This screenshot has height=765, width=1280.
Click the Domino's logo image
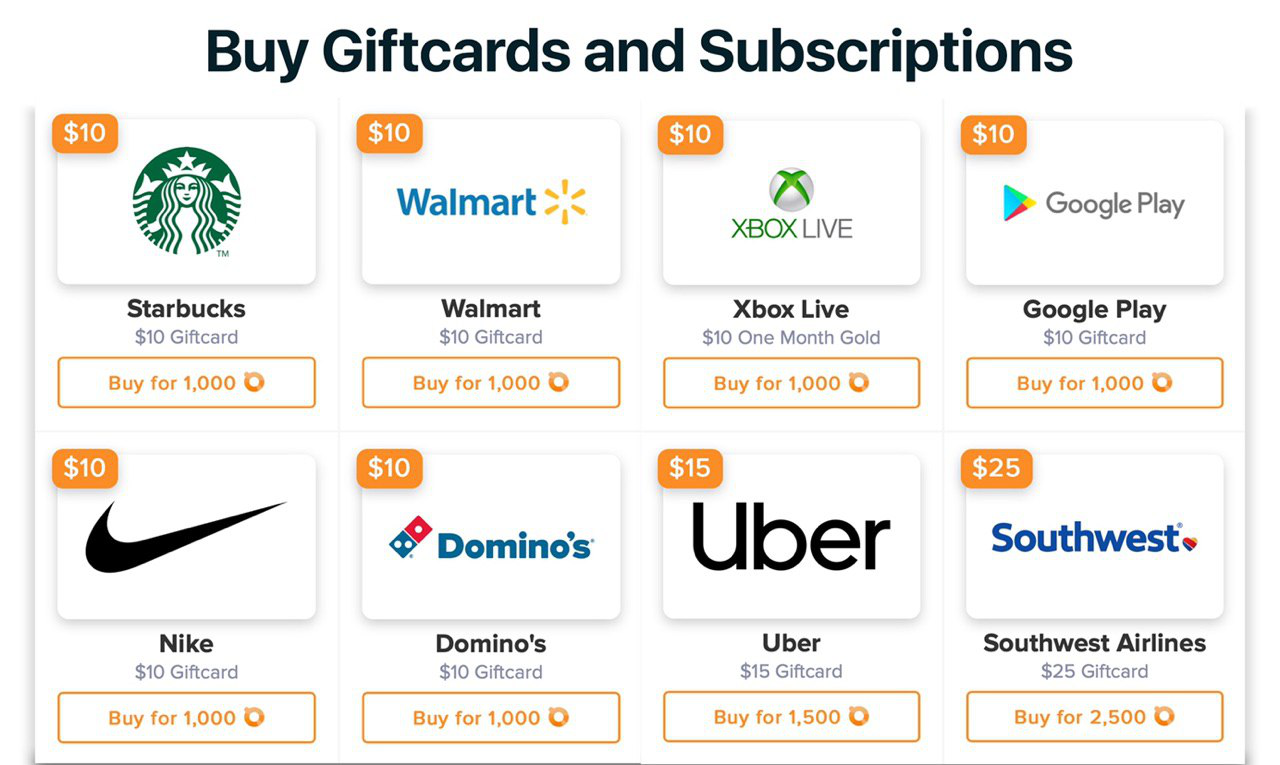click(490, 539)
